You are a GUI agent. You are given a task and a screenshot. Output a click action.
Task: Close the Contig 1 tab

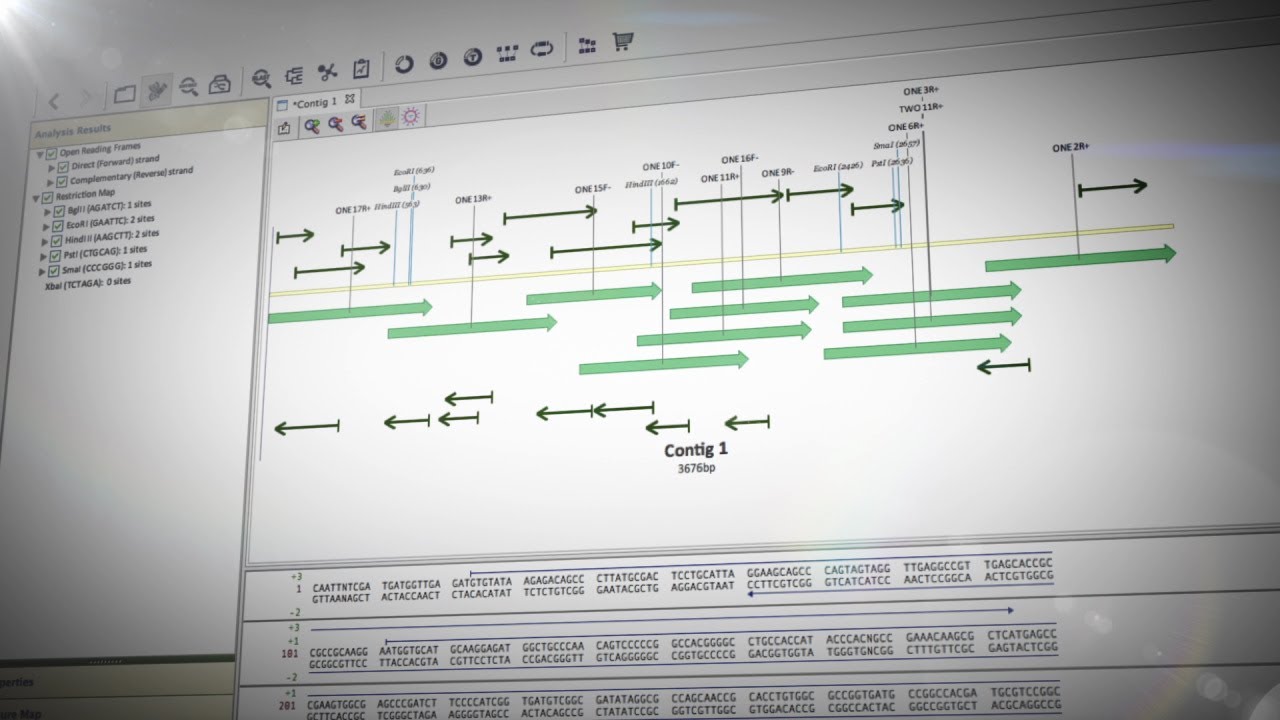(350, 99)
